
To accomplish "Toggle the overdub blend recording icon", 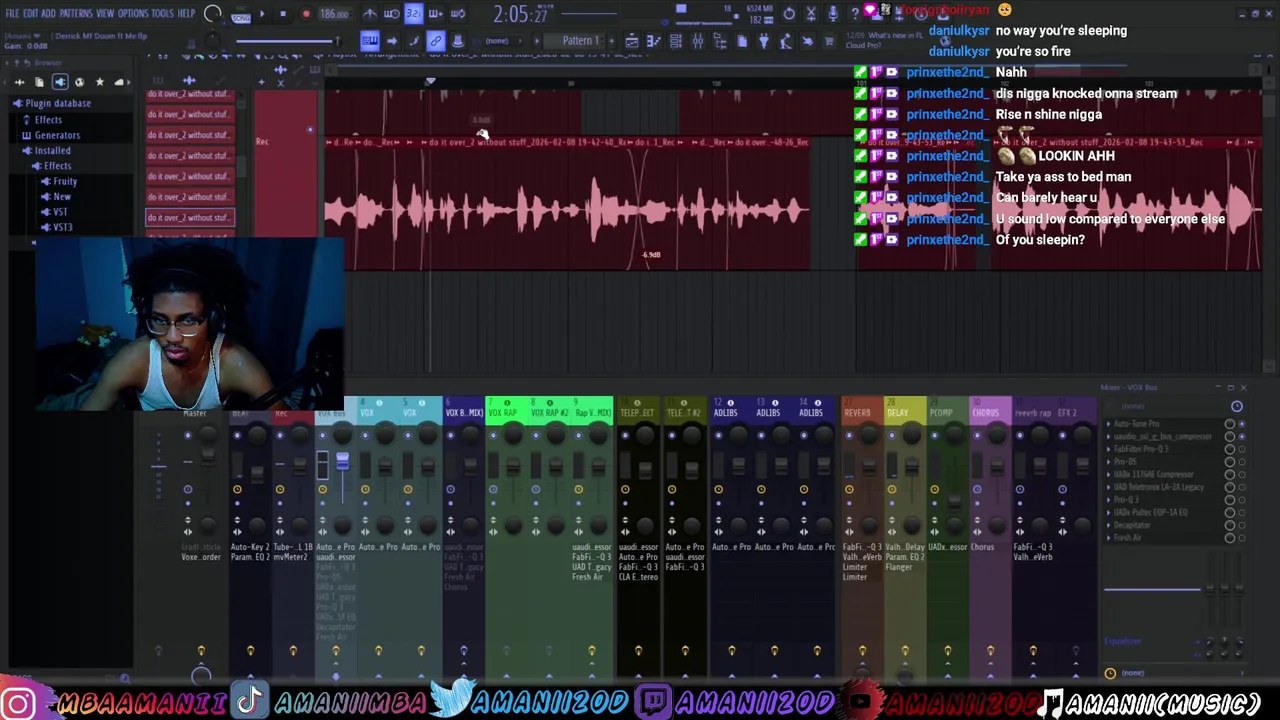I will 436,14.
